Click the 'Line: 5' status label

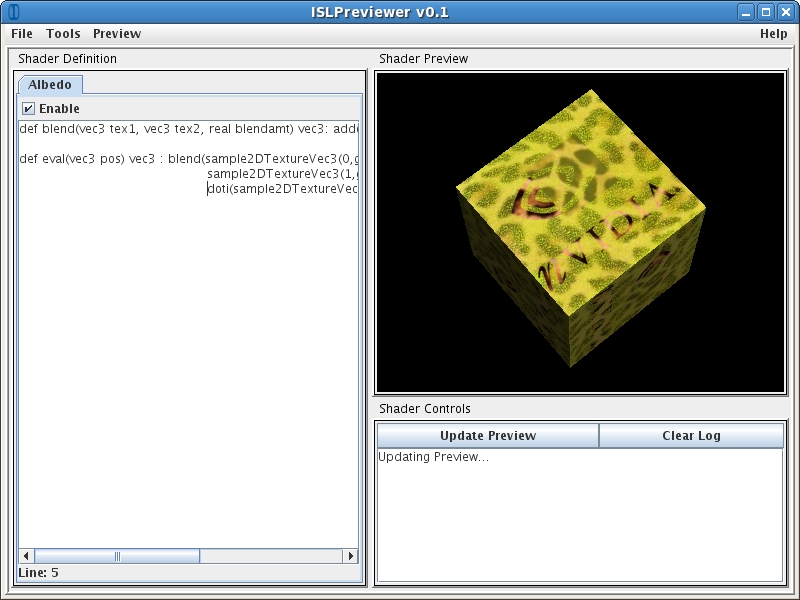pyautogui.click(x=38, y=573)
